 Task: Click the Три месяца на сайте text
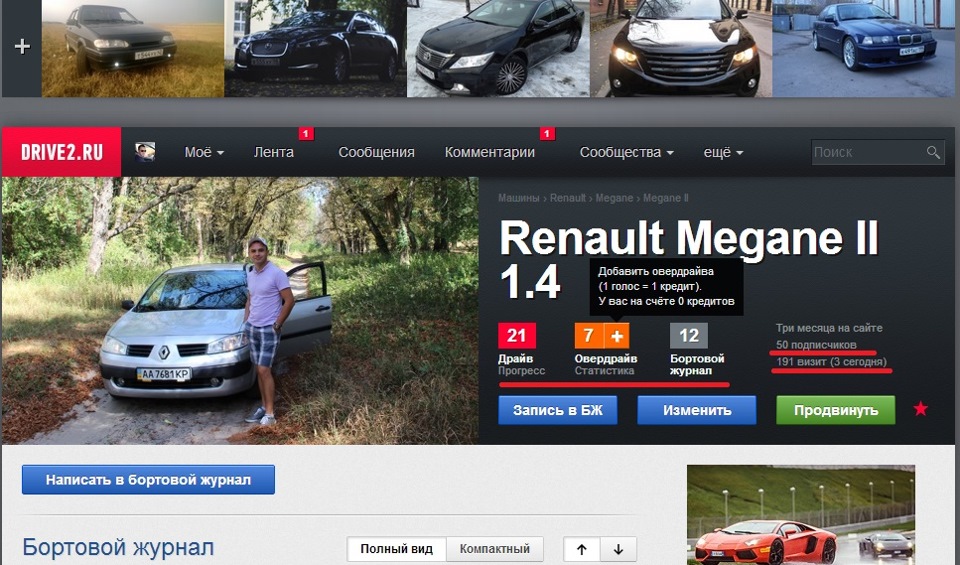click(x=829, y=328)
